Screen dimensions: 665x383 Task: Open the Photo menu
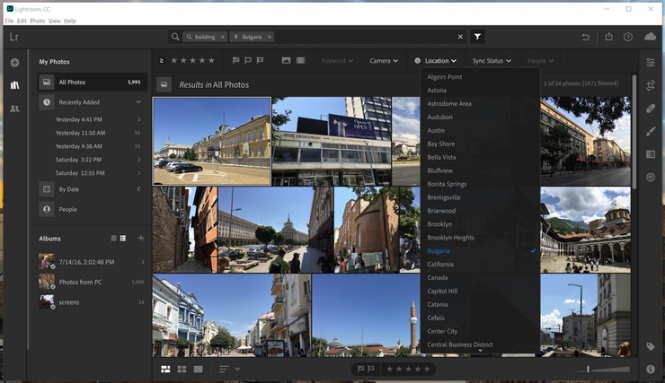click(37, 20)
